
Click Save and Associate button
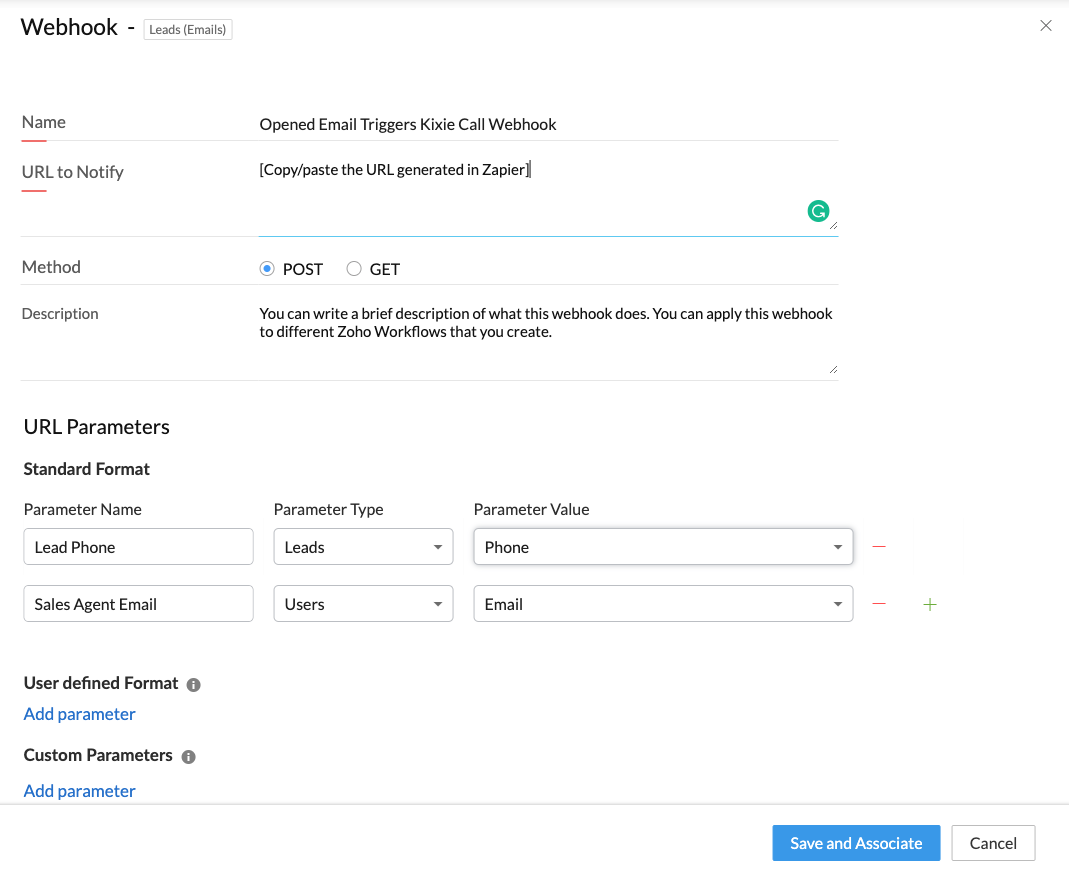856,843
